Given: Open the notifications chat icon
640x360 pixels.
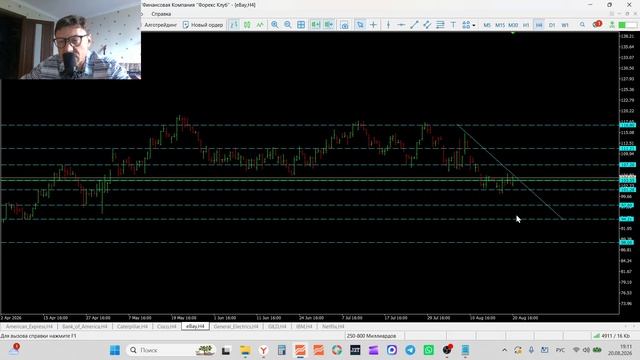Looking at the screenshot, I should tap(597, 24).
